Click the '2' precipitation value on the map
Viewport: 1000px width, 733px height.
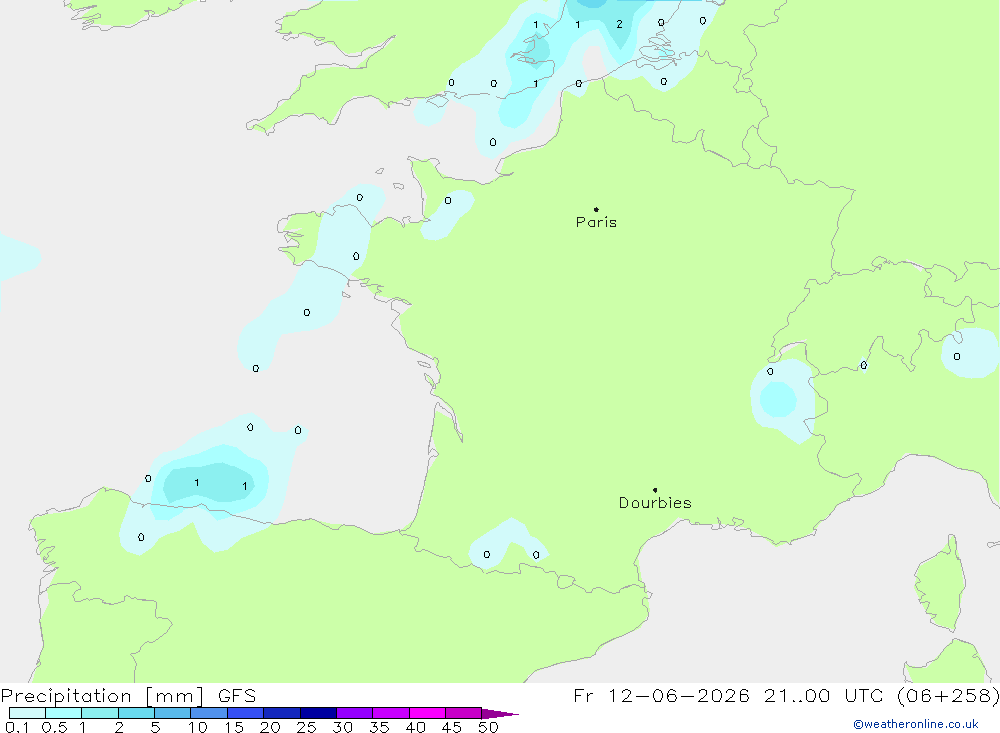[619, 24]
